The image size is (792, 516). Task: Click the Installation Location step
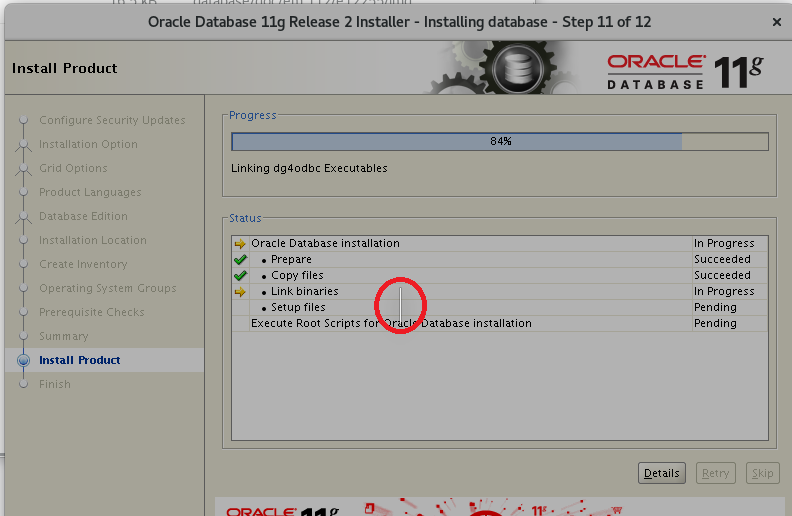(x=93, y=240)
